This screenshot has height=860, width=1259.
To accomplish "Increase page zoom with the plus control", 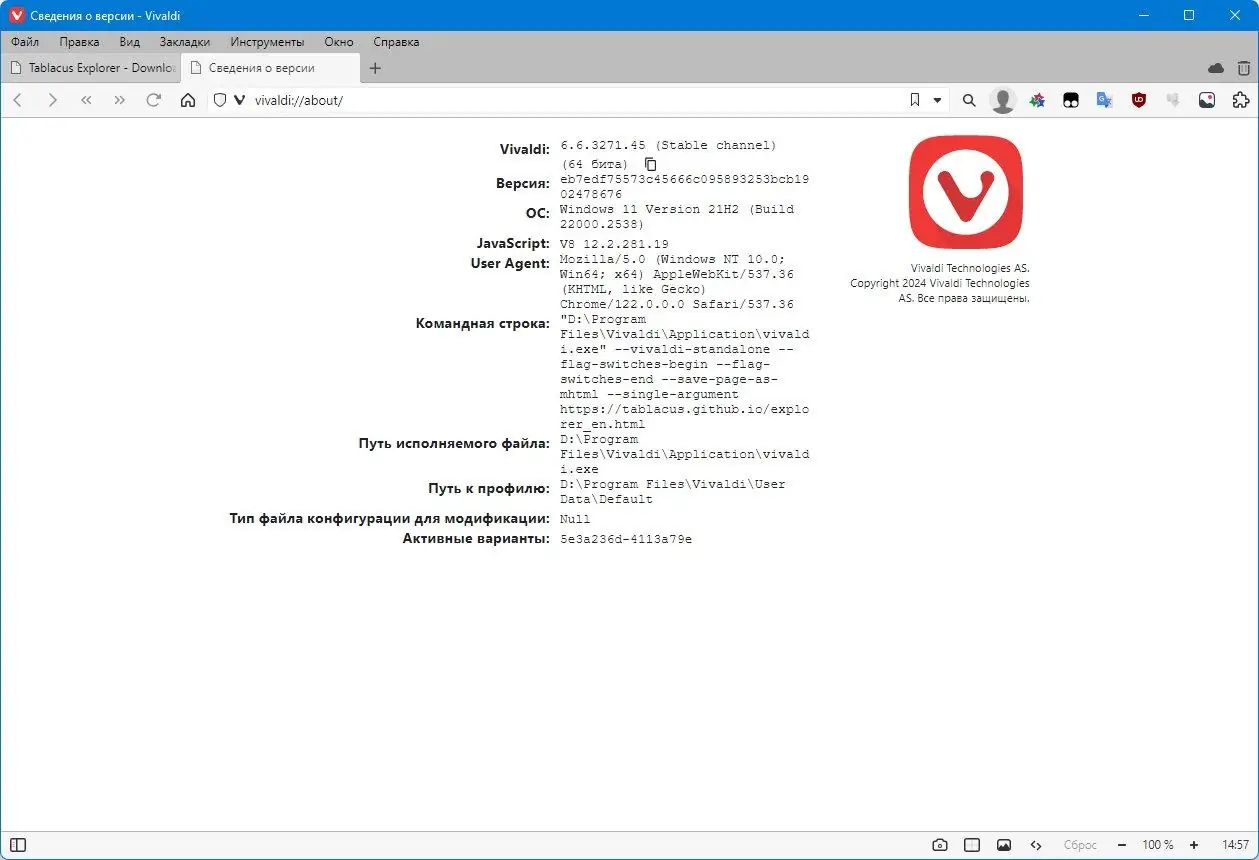I will (x=1193, y=844).
